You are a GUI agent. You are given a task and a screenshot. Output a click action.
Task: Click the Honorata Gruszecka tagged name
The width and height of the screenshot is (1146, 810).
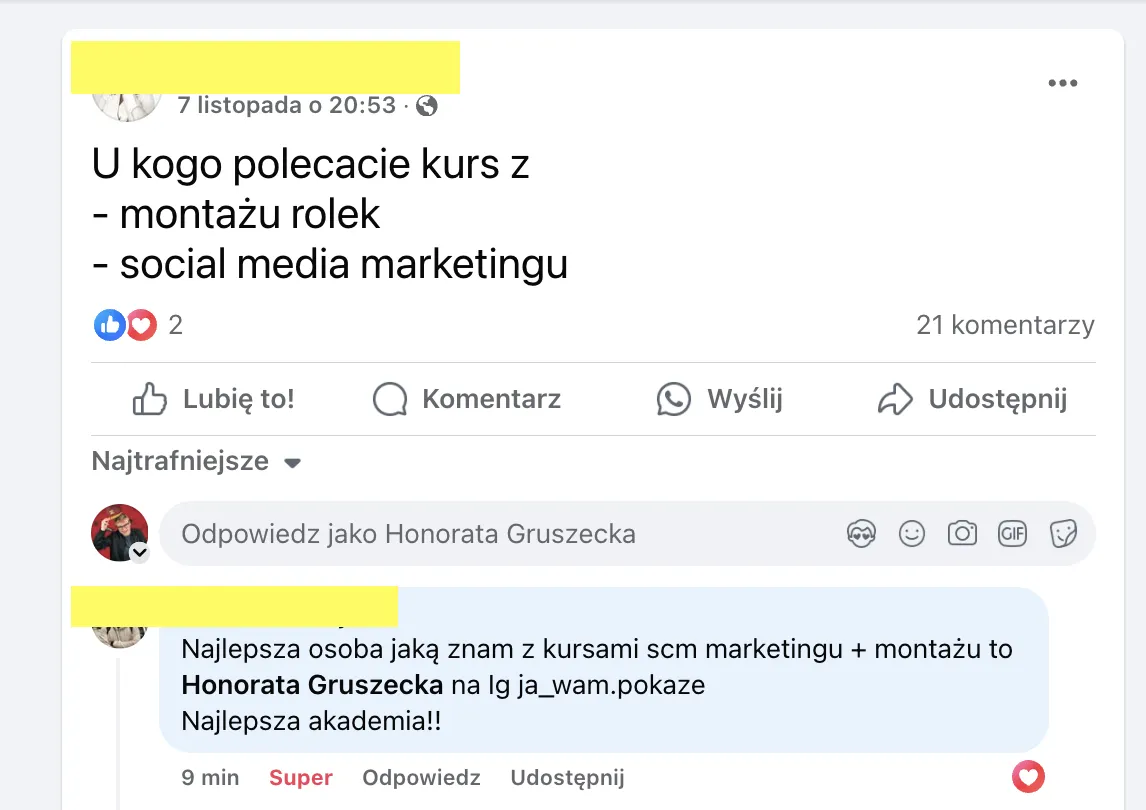312,685
